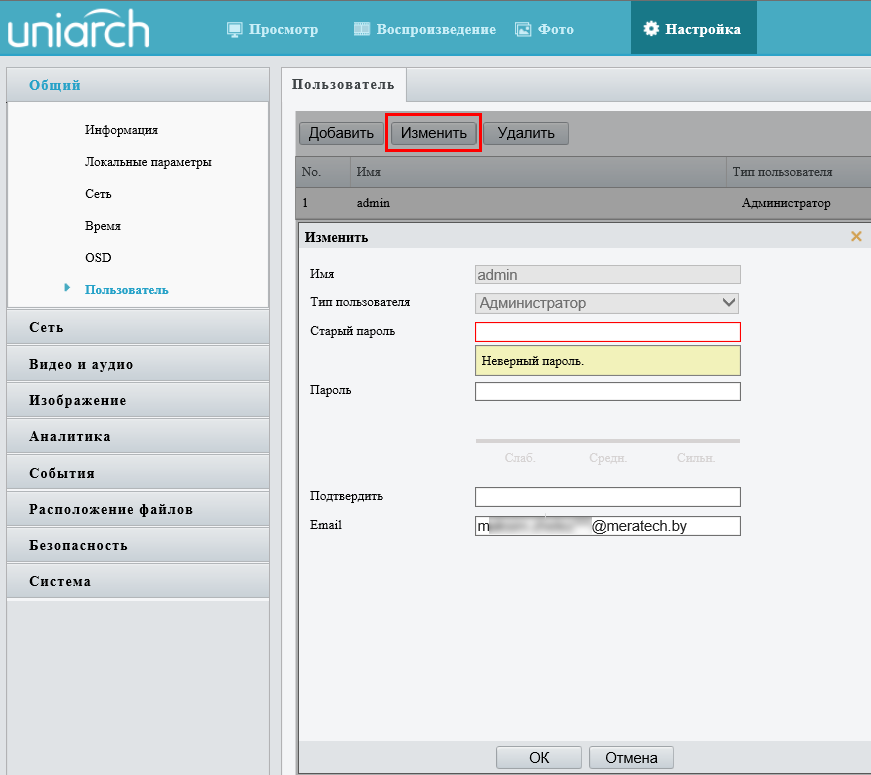Open the Просмотр live view tab
The width and height of the screenshot is (871, 775).
(273, 29)
